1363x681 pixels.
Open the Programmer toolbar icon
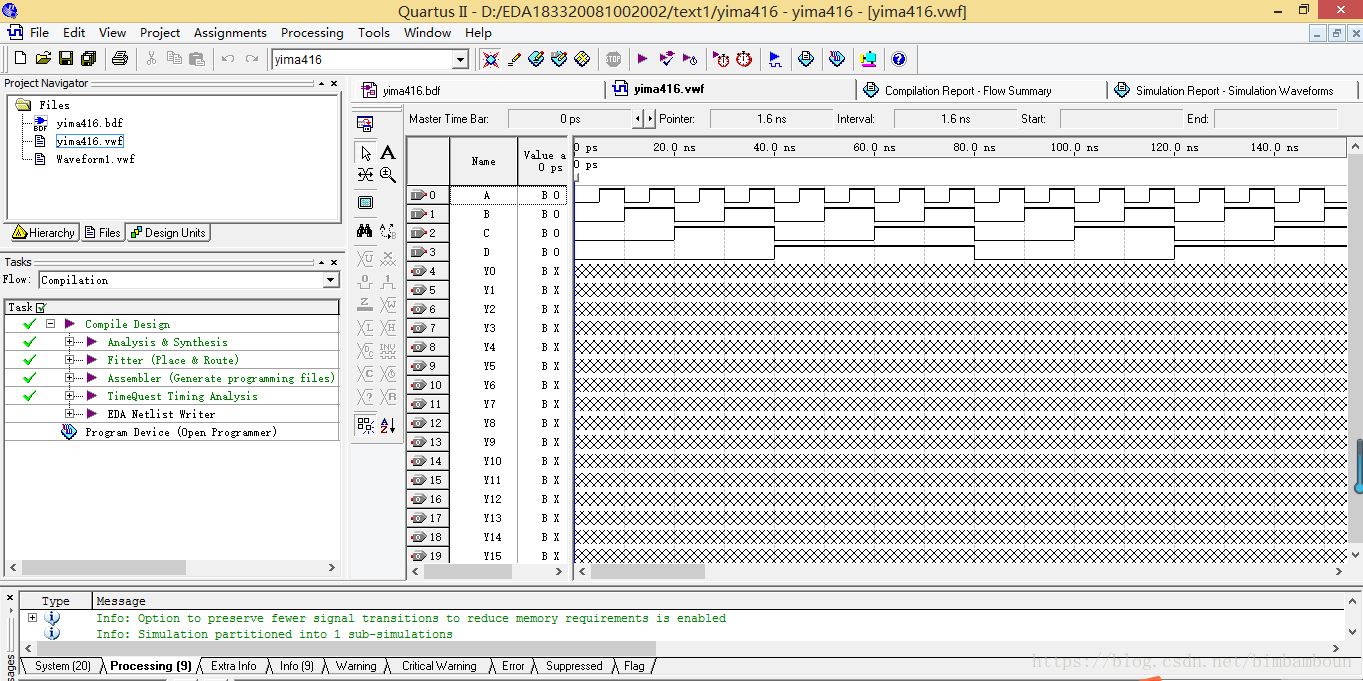tap(837, 59)
